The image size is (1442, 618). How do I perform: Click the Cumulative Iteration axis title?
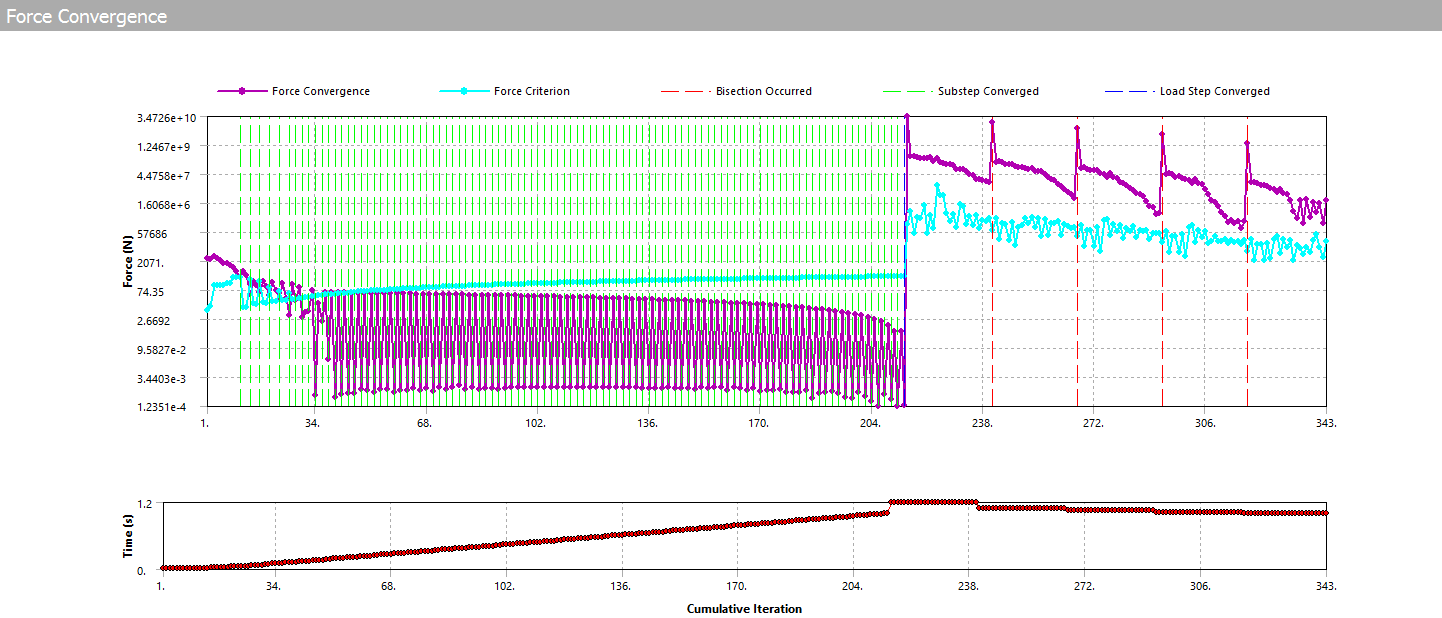click(x=744, y=608)
